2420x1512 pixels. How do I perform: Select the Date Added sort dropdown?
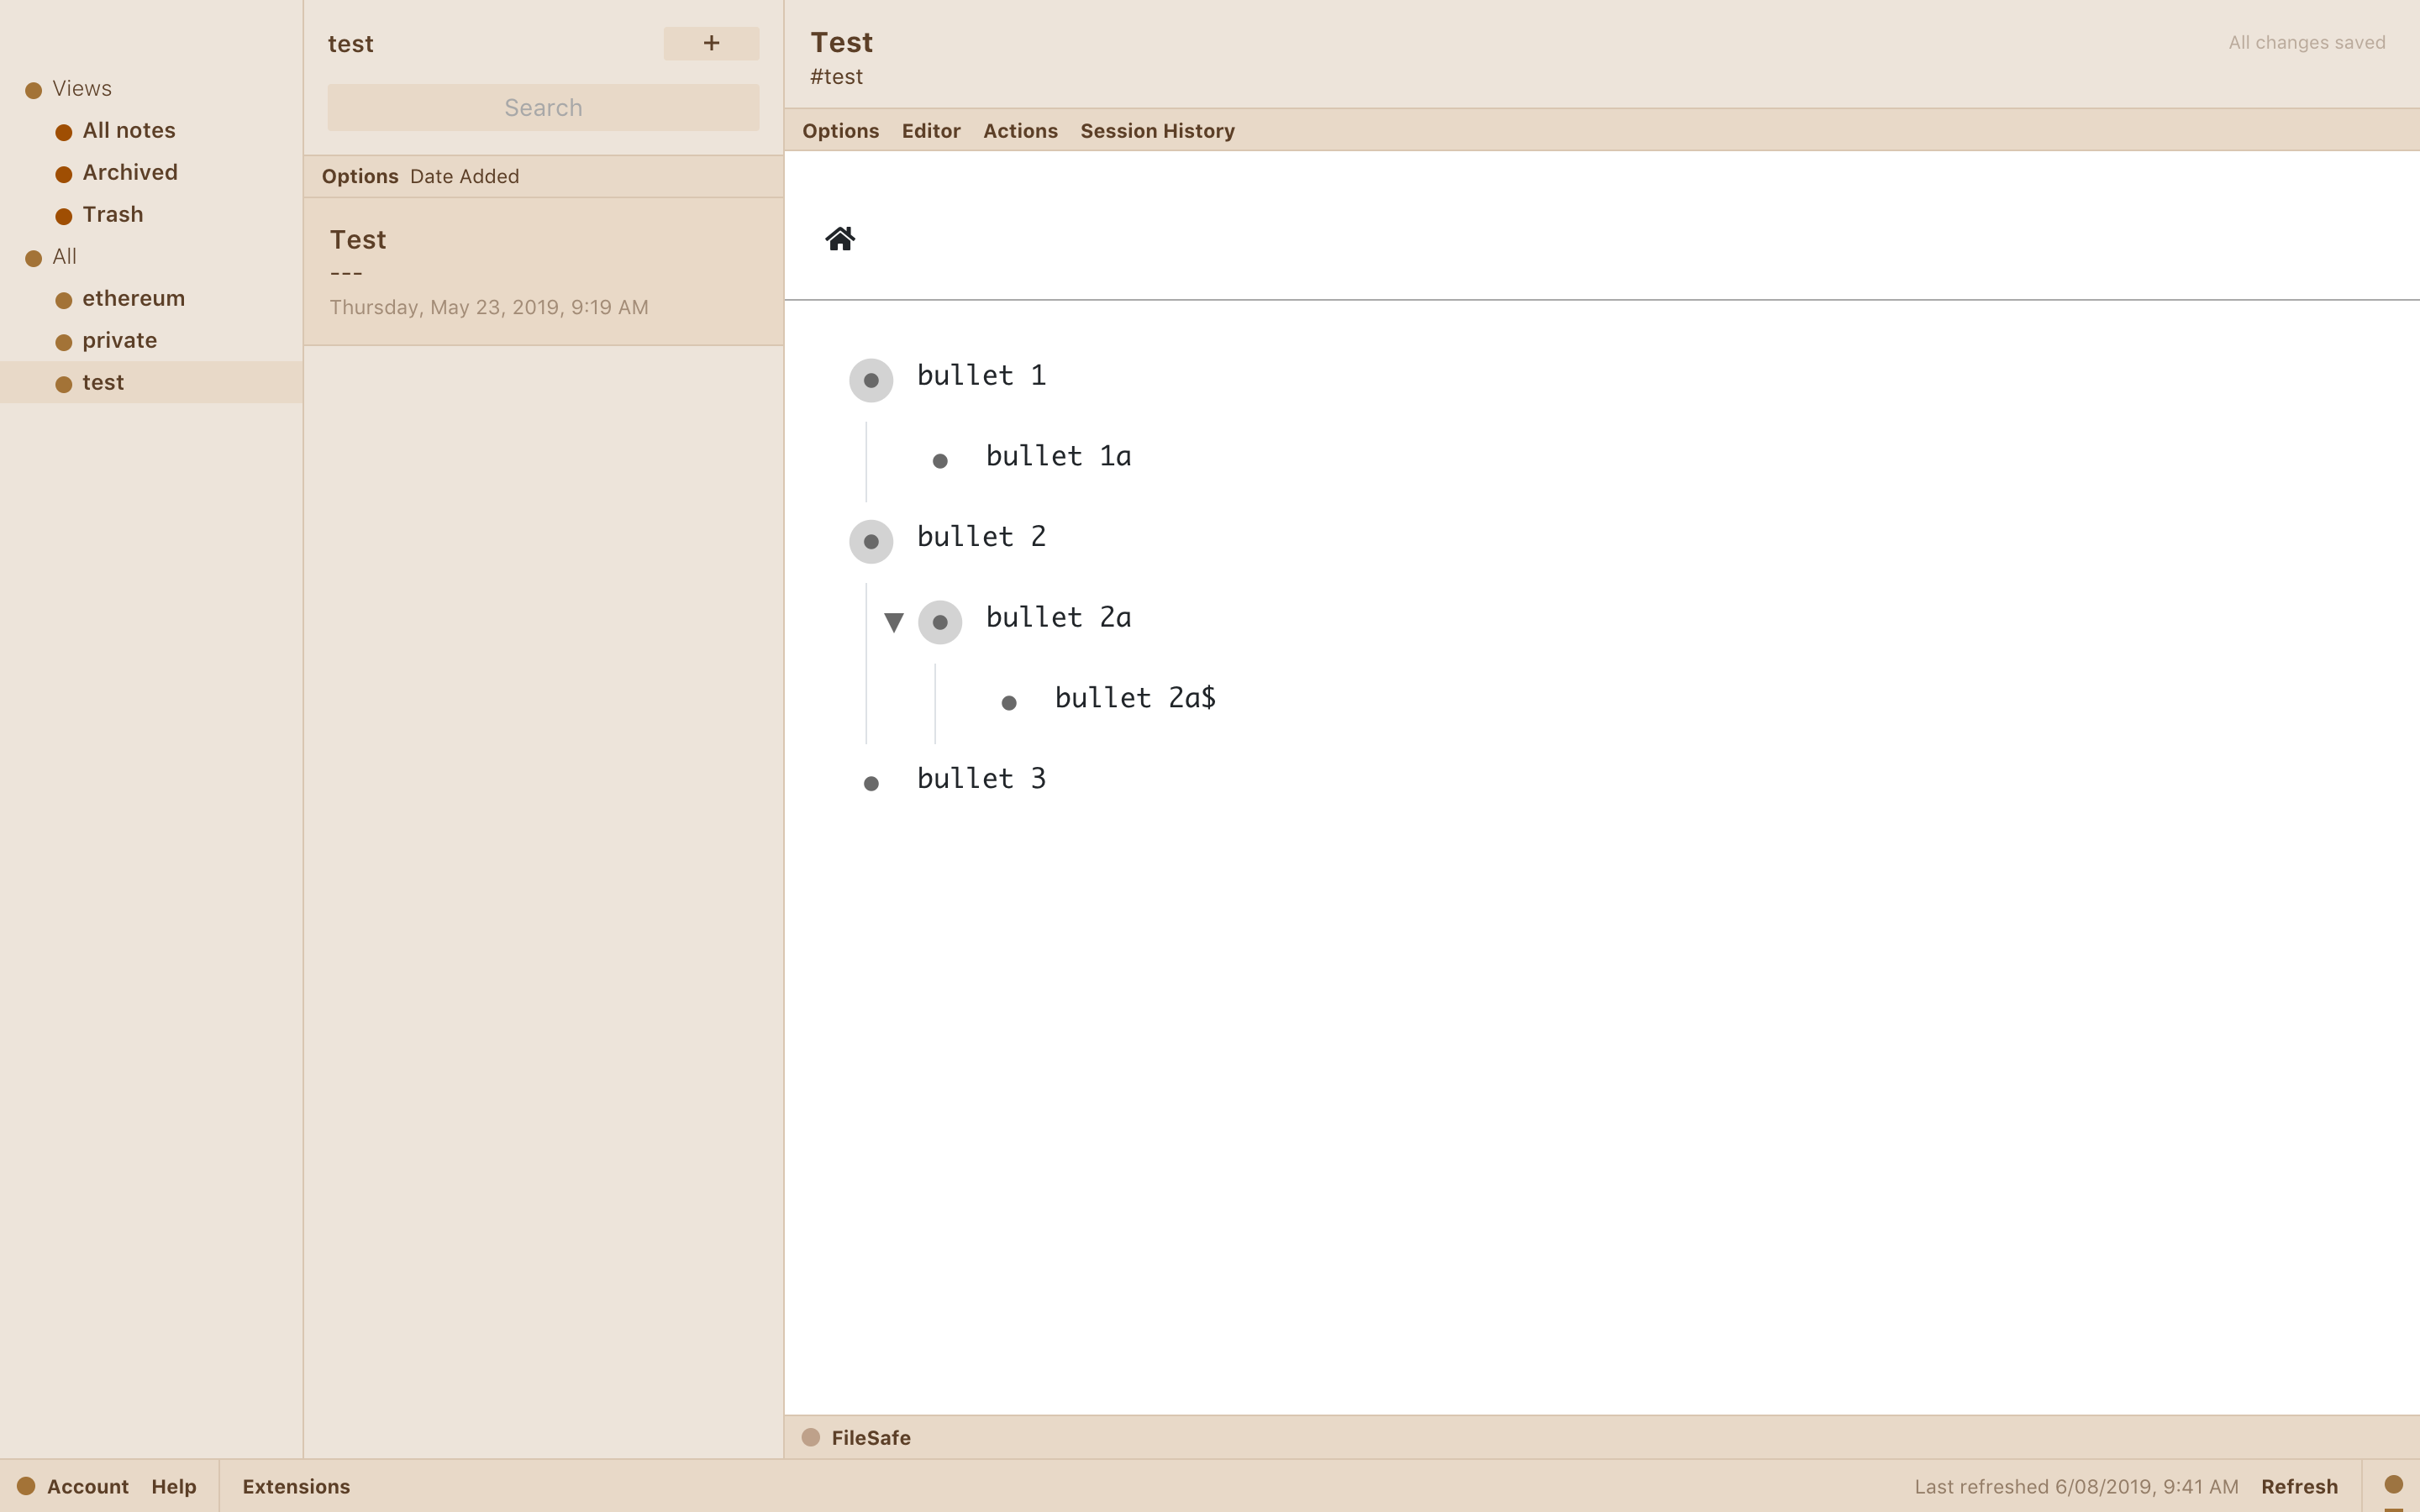click(464, 176)
